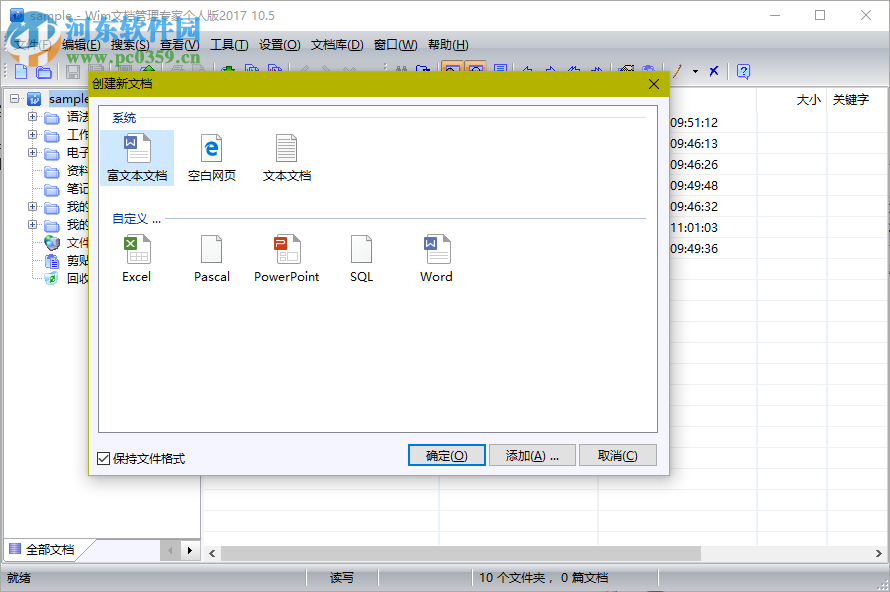Click the 添加(A) ... button
This screenshot has height=592, width=890.
(x=532, y=455)
